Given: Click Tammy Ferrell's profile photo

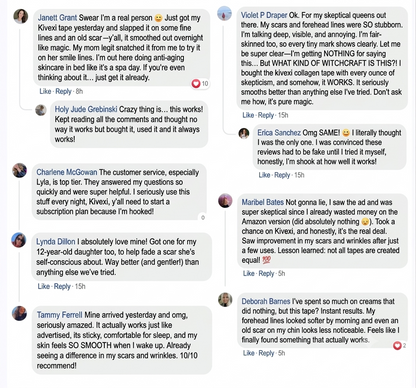Looking at the screenshot, I should click(19, 313).
